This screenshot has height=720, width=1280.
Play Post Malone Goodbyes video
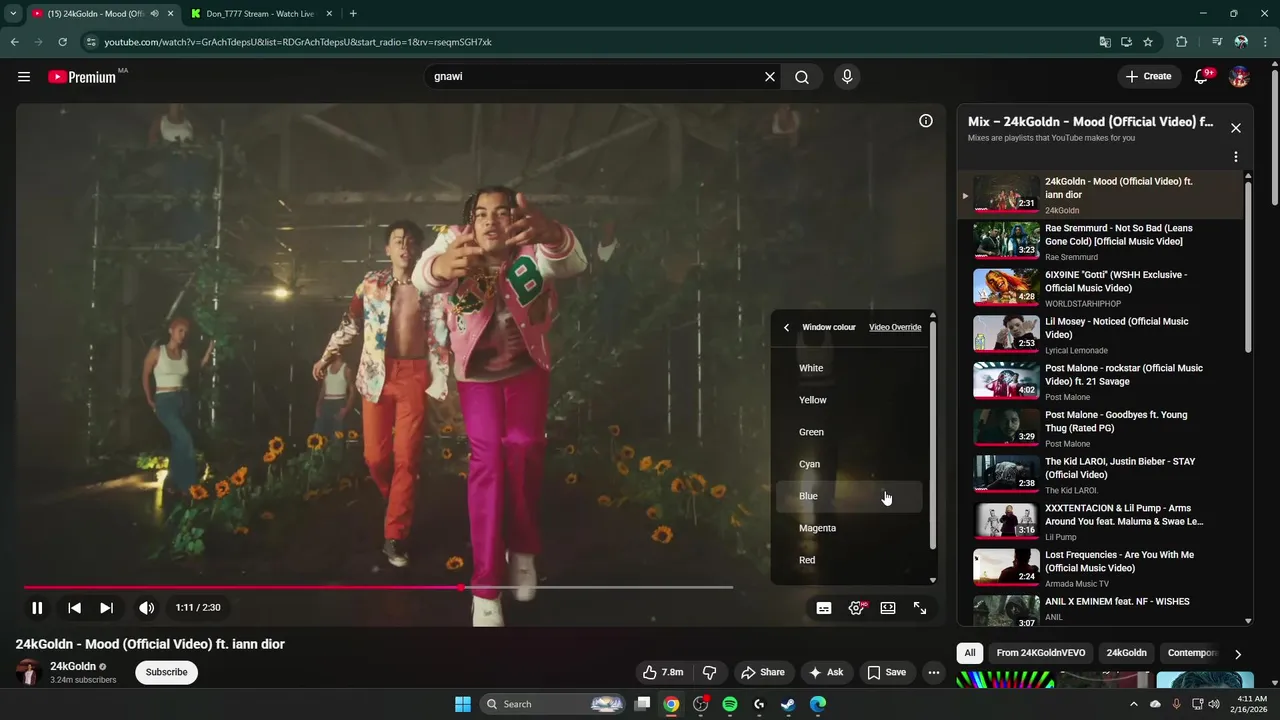click(x=1100, y=428)
